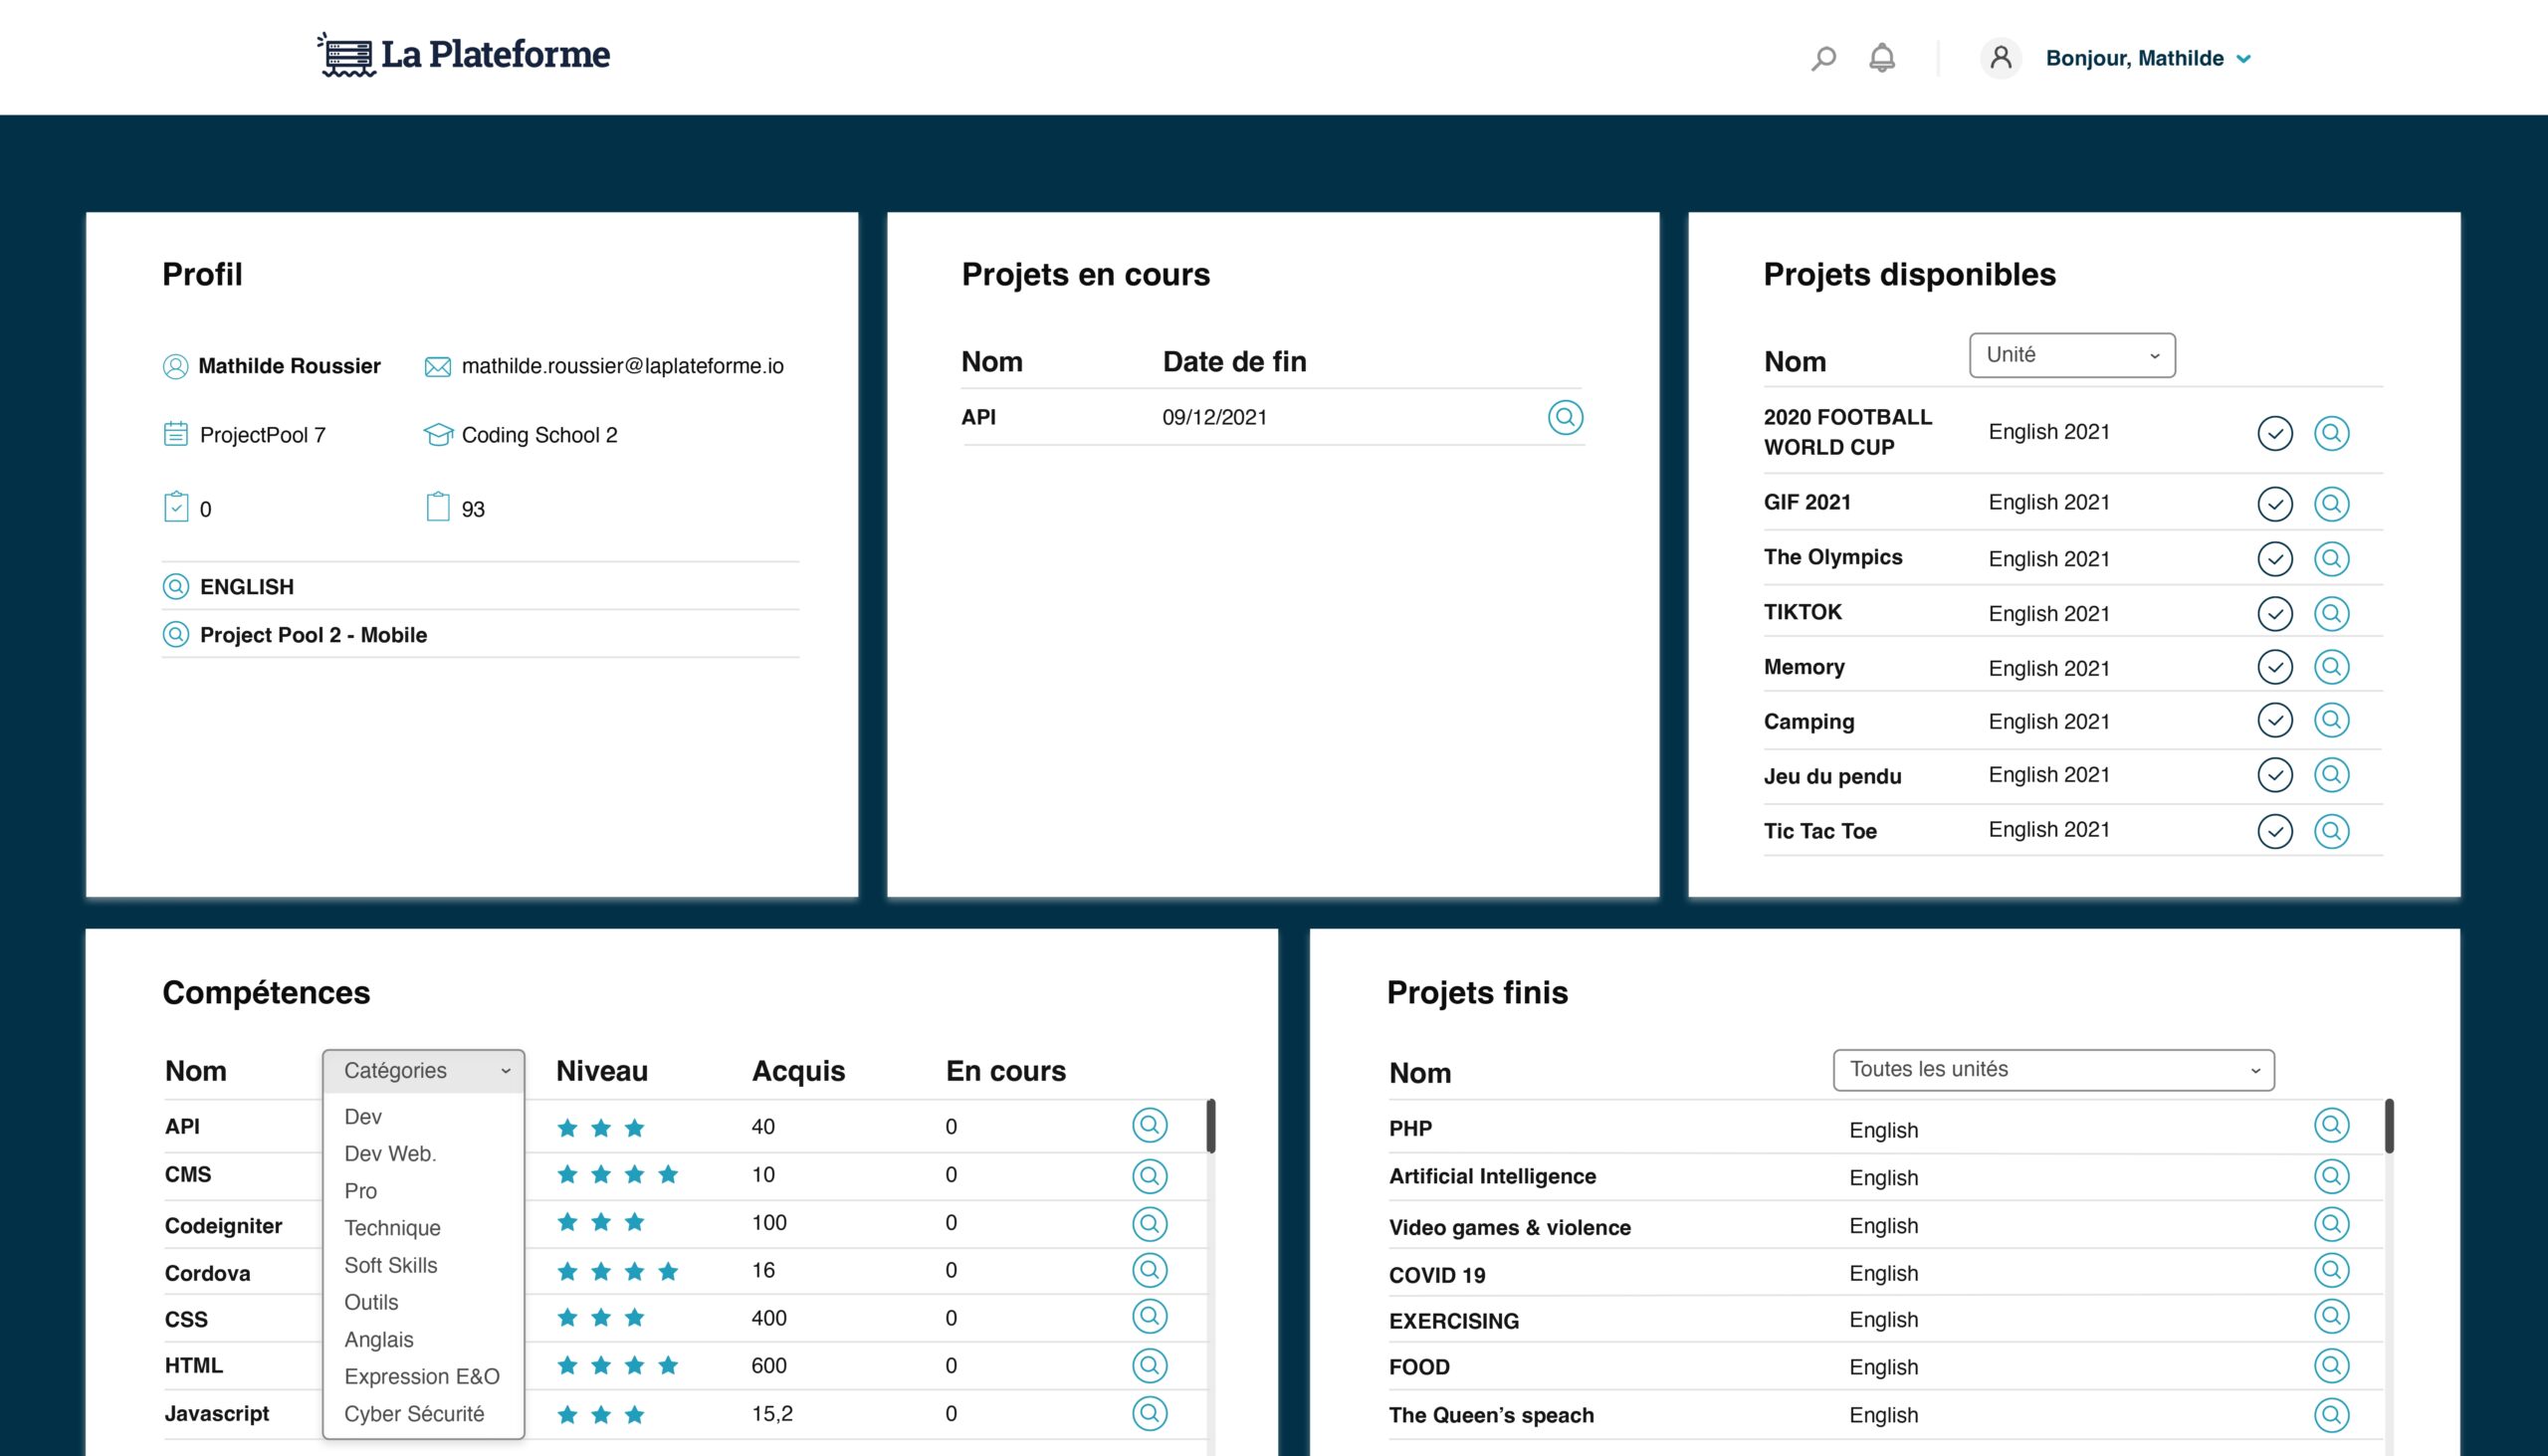Open details for finished PHP project

point(2331,1126)
